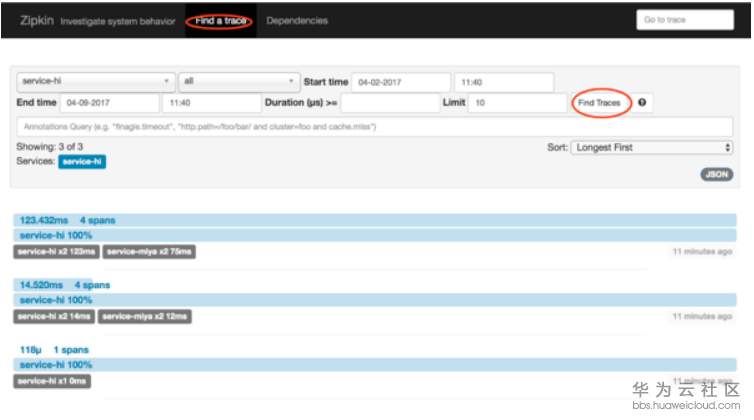Open the 123.432ms trace with 4 spans
Viewport: 754px width, 420px height.
pyautogui.click(x=375, y=220)
